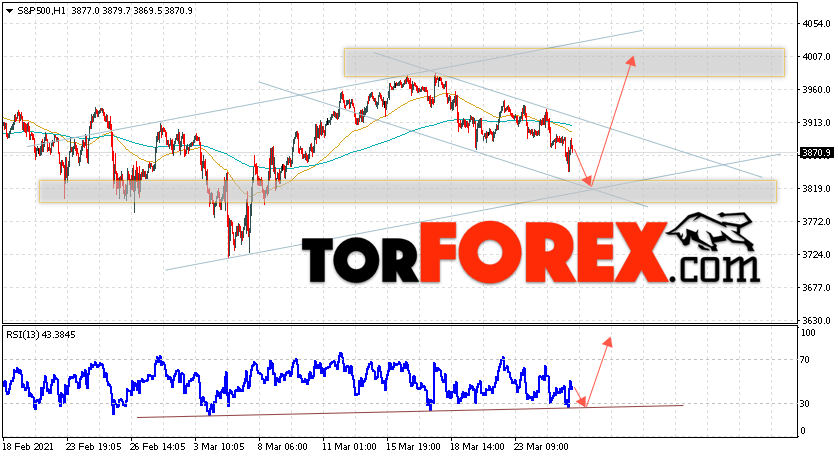Click the 3819.0 price axis label
Screen dimensions: 838x458
pyautogui.click(x=816, y=189)
